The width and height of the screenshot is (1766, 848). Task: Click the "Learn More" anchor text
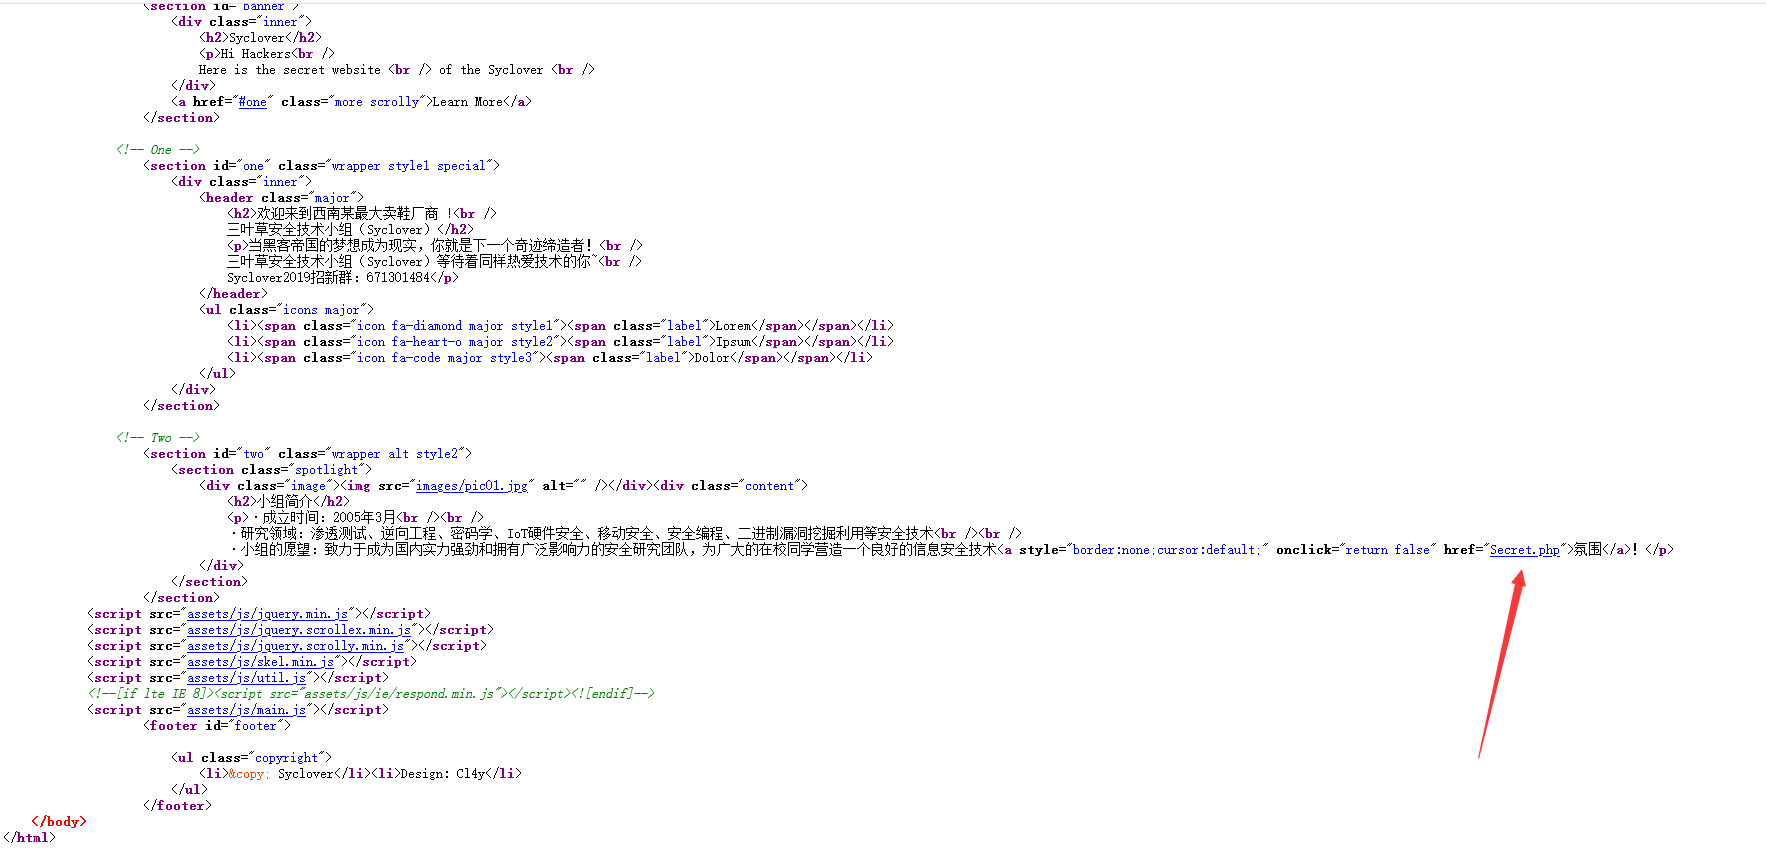pyautogui.click(x=467, y=102)
